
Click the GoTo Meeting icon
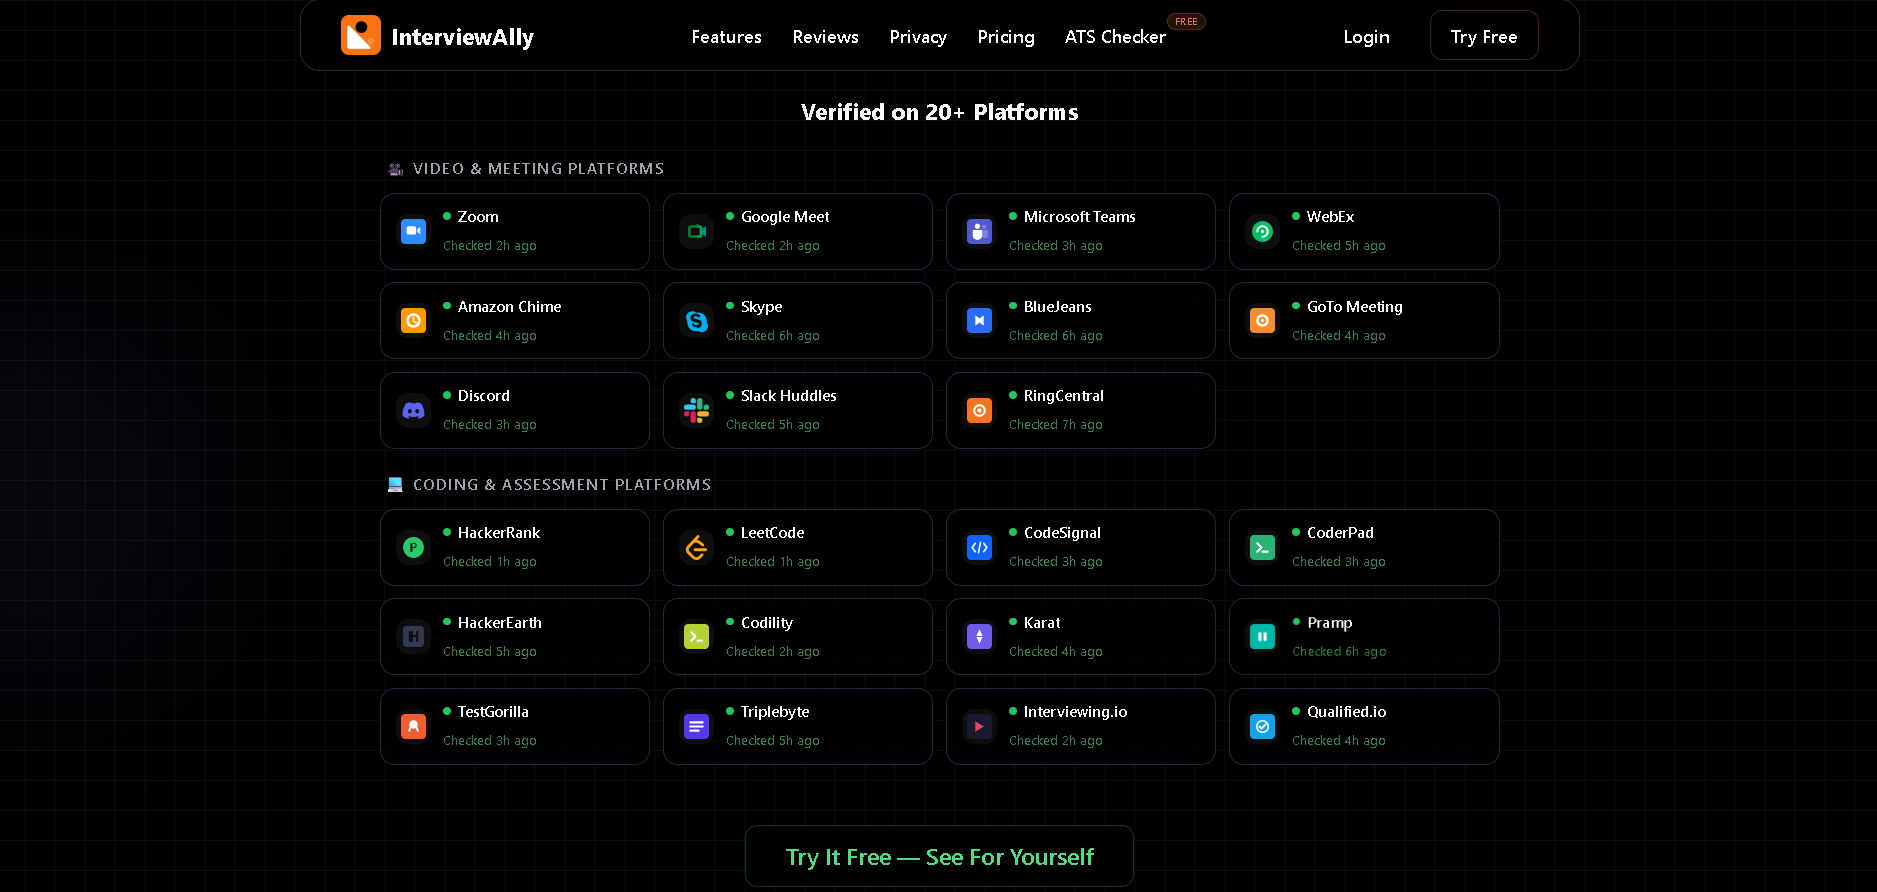click(1262, 320)
